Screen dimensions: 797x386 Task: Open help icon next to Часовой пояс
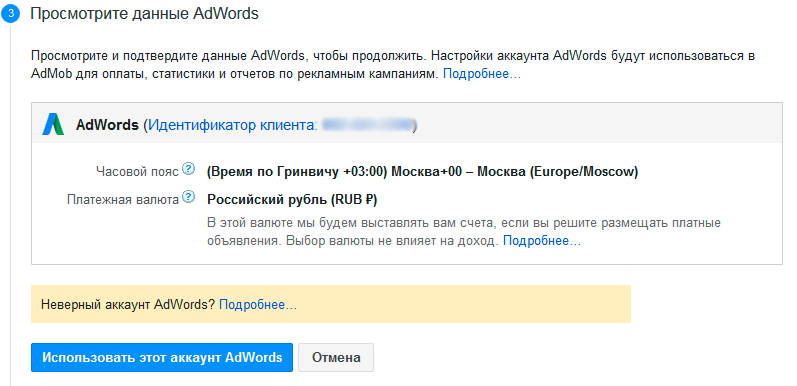click(x=189, y=168)
